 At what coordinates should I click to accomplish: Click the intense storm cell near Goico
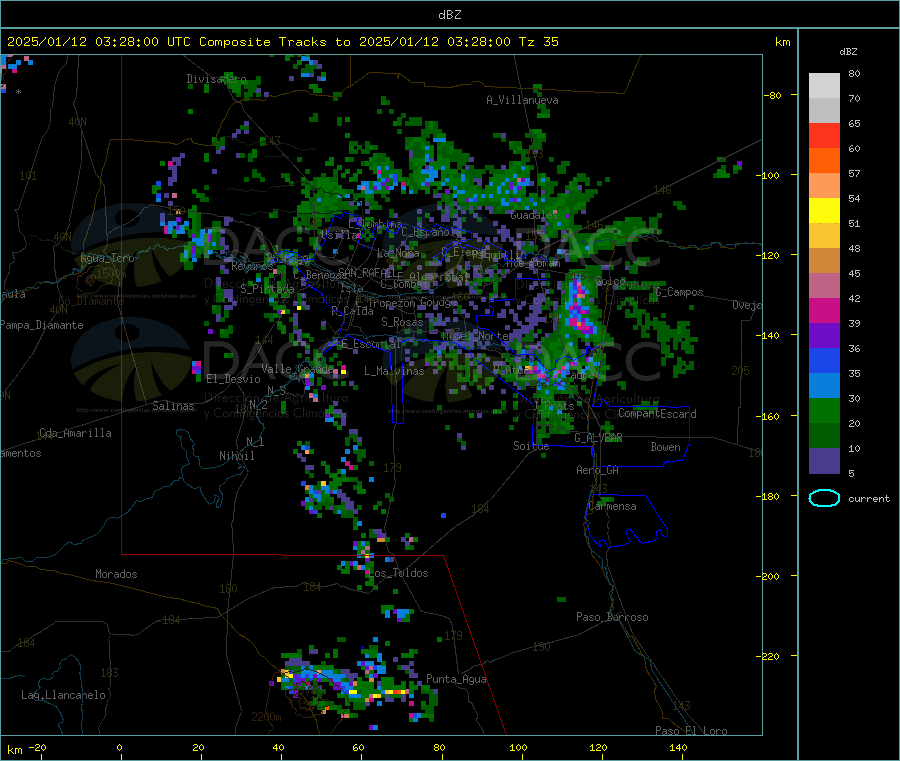click(x=579, y=307)
